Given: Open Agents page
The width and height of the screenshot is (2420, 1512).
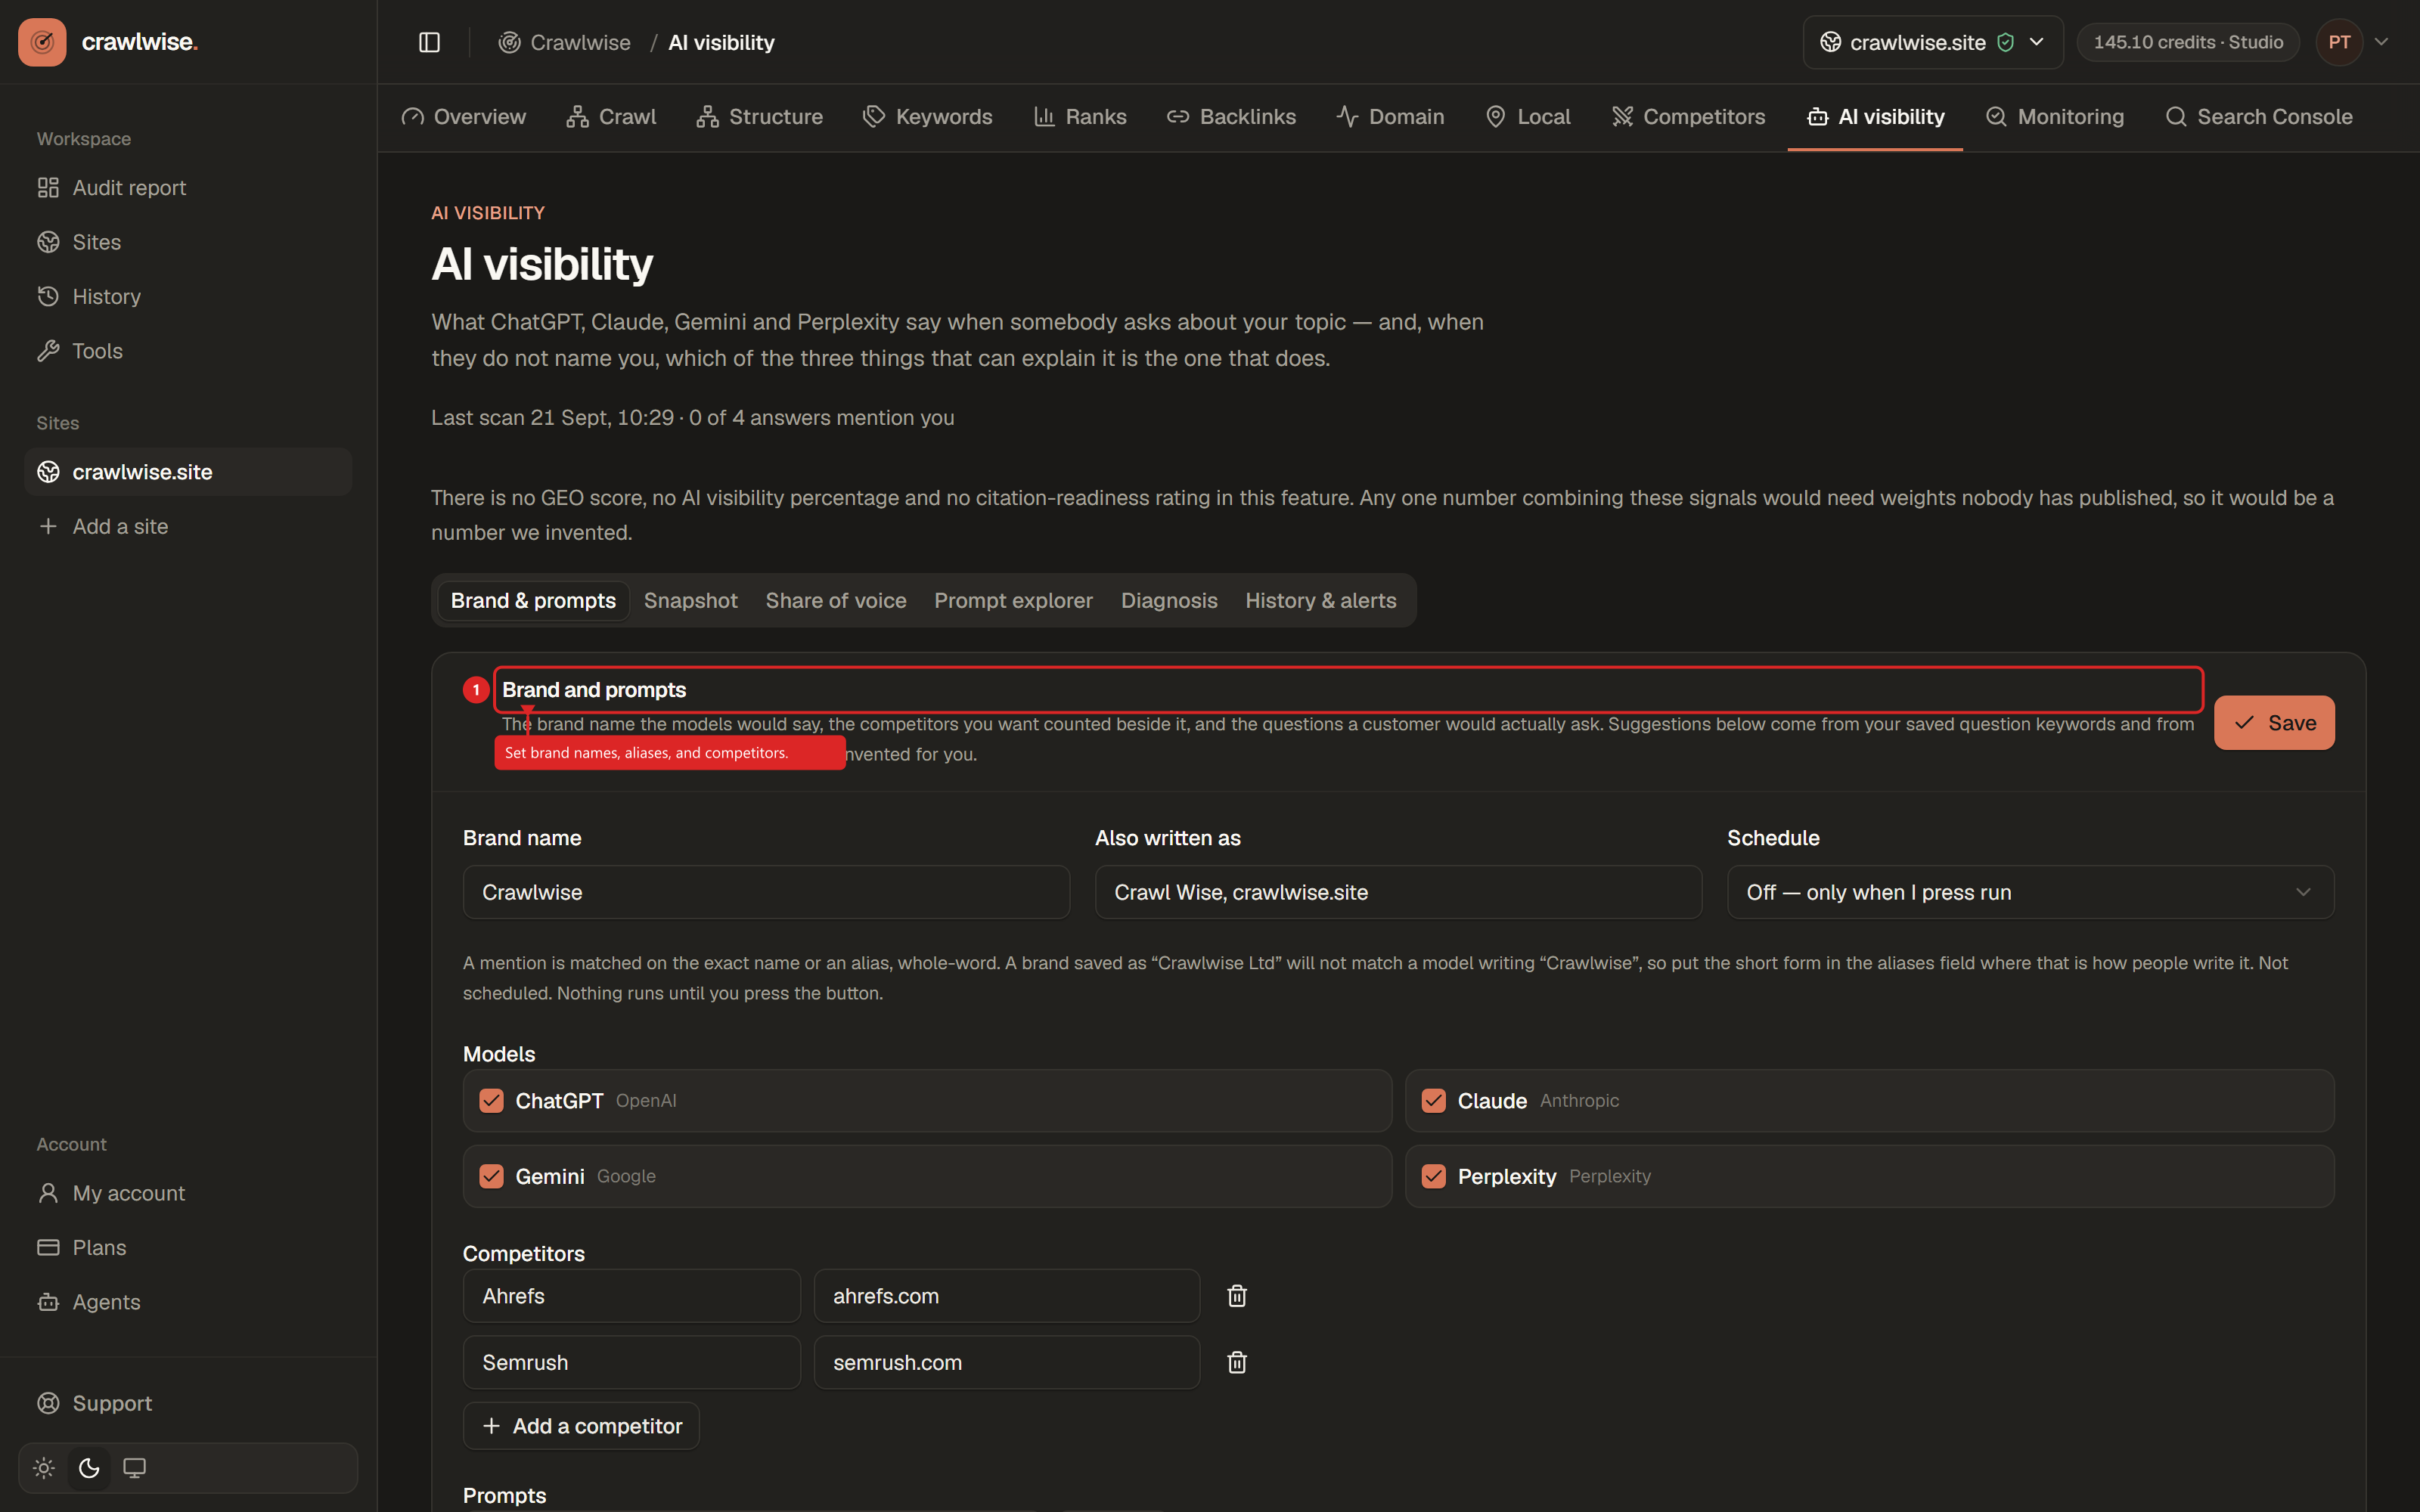Looking at the screenshot, I should point(188,1302).
